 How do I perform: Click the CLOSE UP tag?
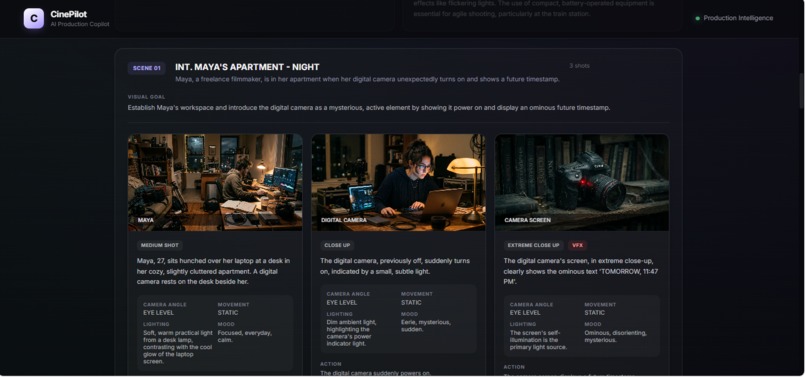337,245
